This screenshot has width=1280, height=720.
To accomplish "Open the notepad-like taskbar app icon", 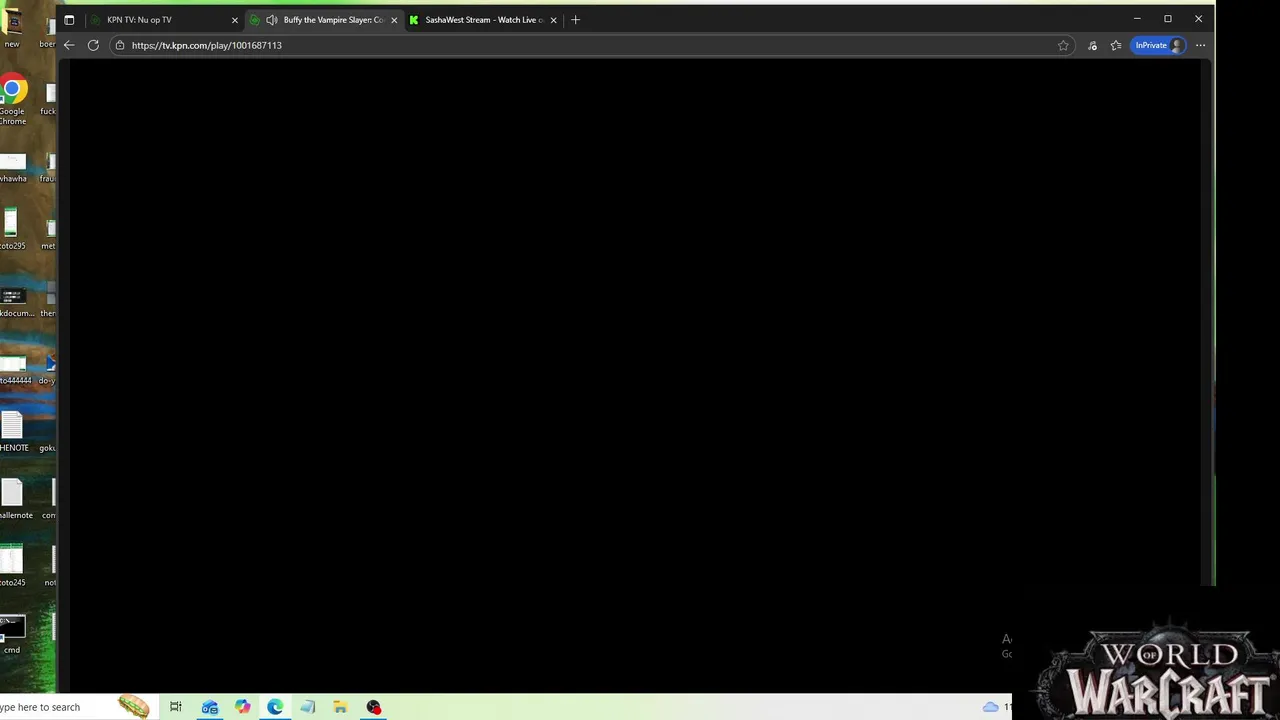I will (x=308, y=707).
